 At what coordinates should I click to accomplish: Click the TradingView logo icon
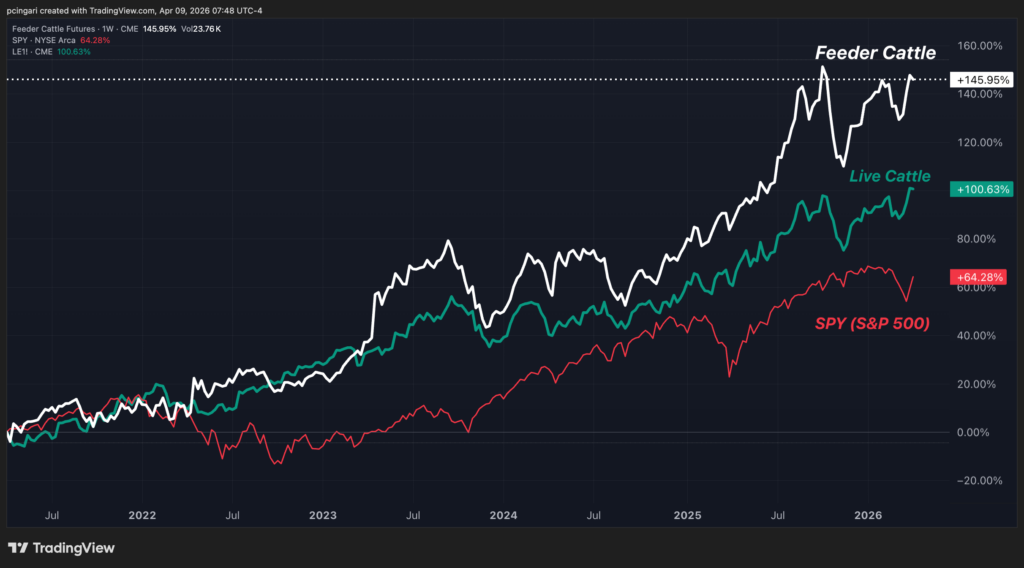point(18,548)
